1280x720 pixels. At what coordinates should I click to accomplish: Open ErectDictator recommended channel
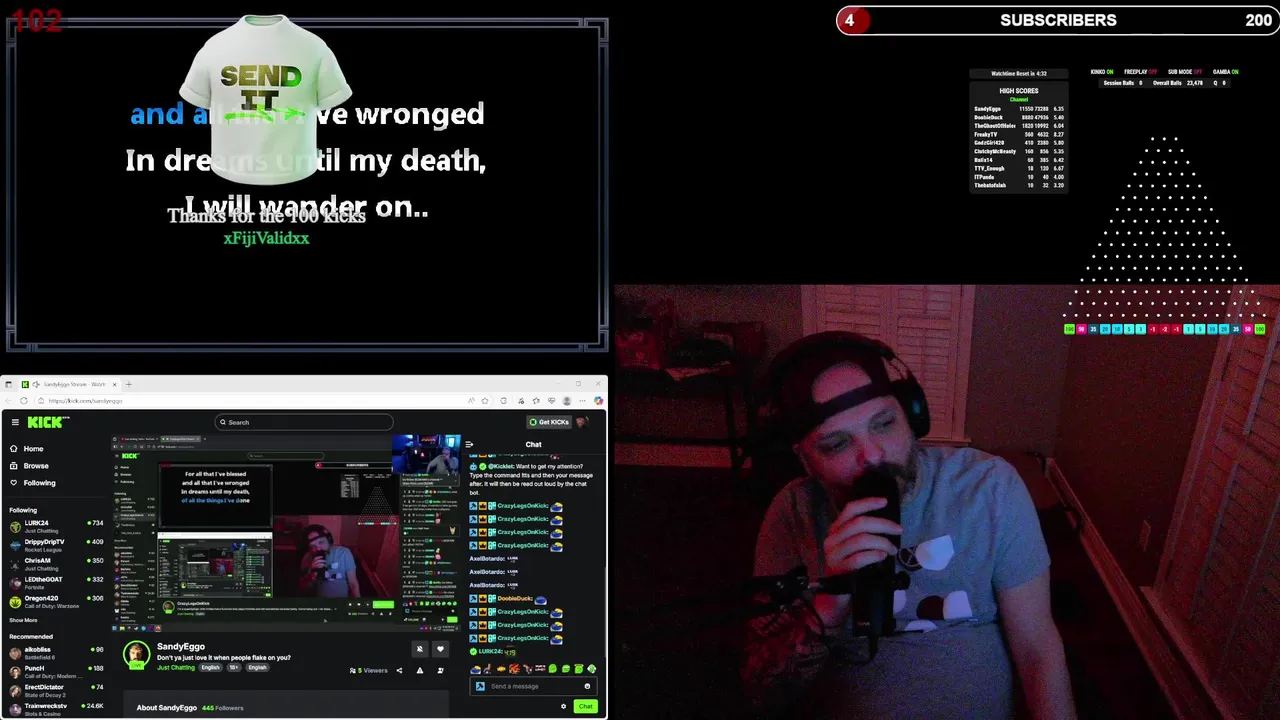coord(56,690)
